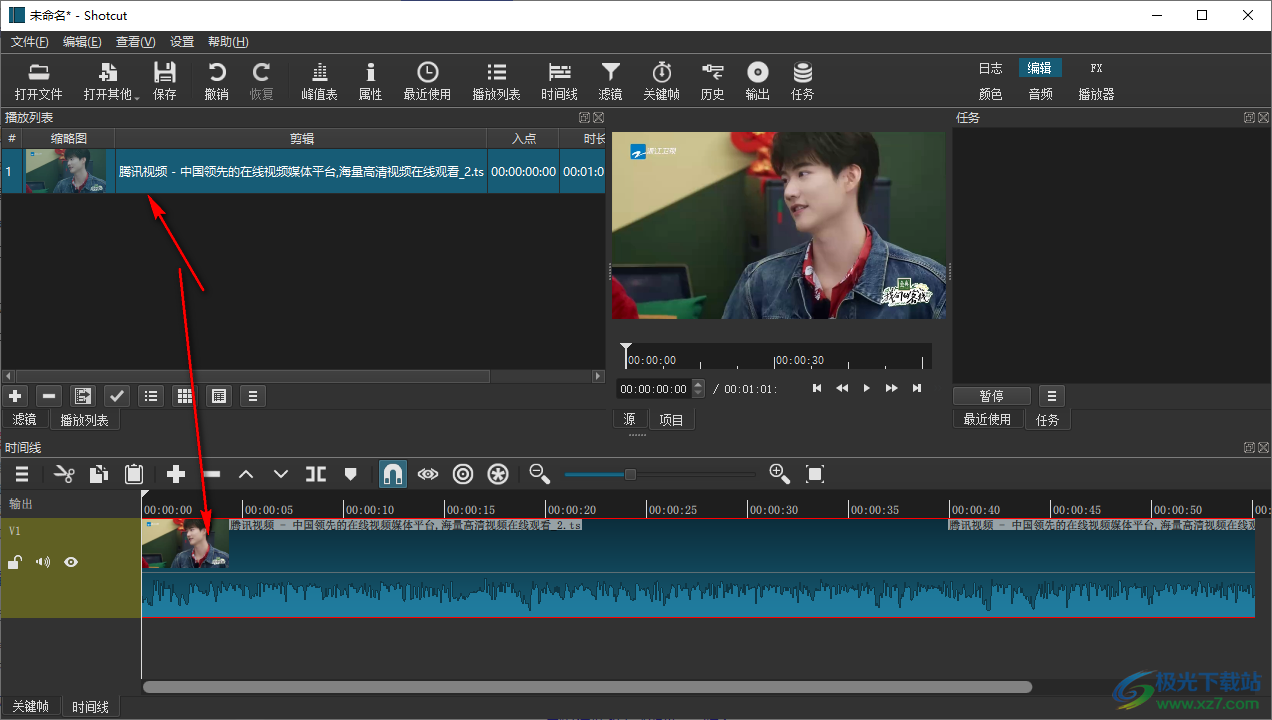Image resolution: width=1272 pixels, height=720 pixels.
Task: Open the Export panel from toolbar
Action: [758, 81]
